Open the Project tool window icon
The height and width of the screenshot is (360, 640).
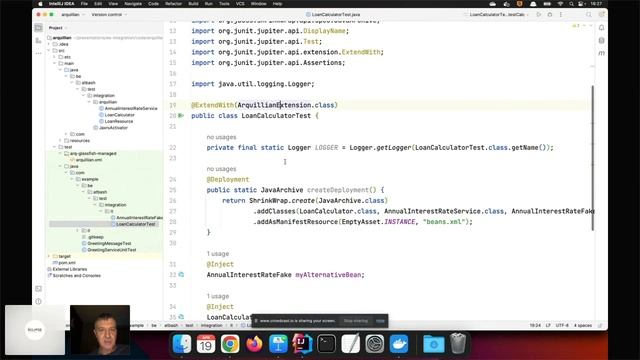click(x=38, y=28)
